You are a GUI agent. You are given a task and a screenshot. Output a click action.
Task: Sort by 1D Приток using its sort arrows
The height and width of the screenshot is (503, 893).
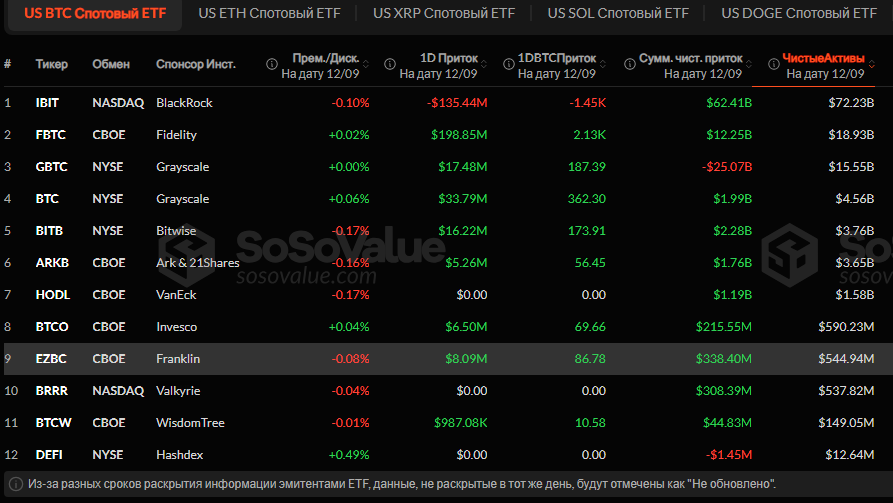pyautogui.click(x=483, y=65)
